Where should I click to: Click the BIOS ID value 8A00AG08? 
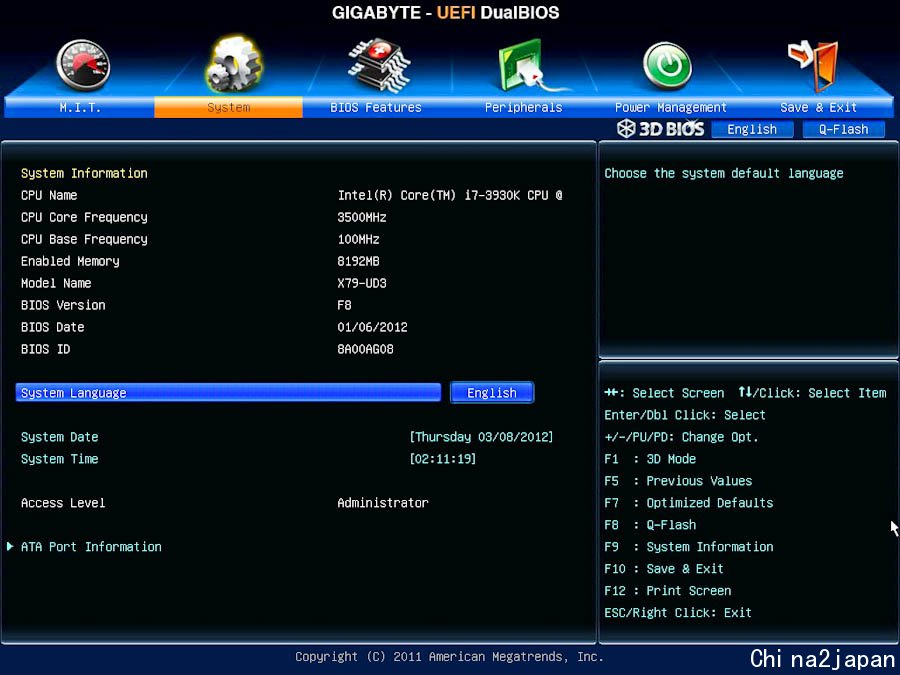coord(365,349)
